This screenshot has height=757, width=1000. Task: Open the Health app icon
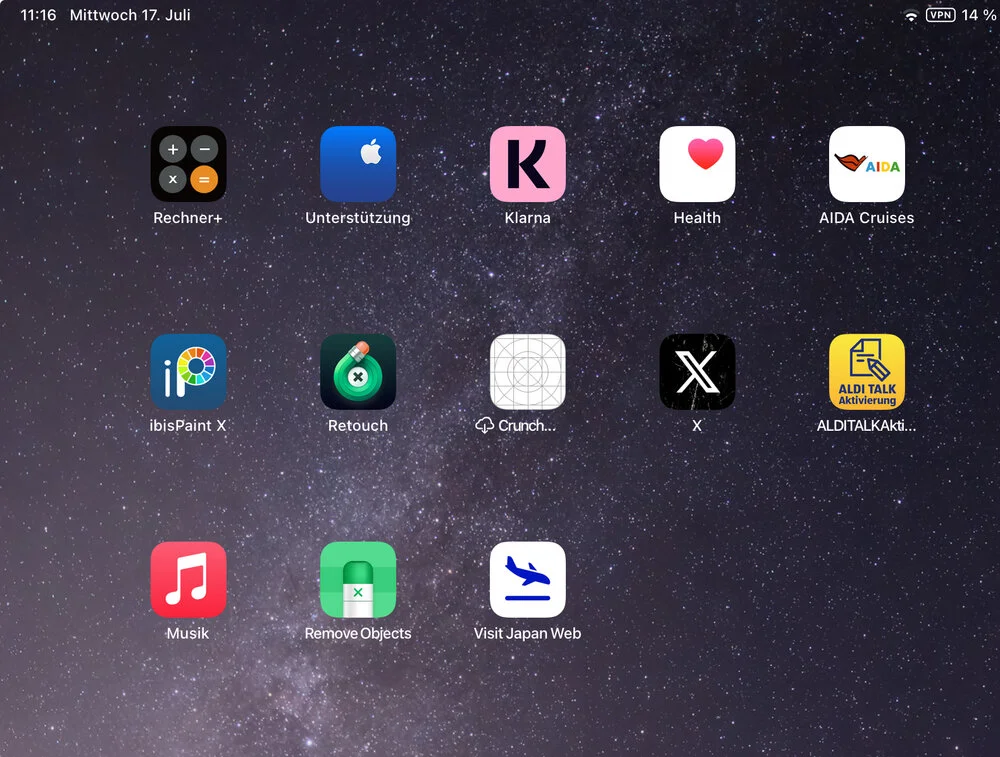(x=697, y=164)
